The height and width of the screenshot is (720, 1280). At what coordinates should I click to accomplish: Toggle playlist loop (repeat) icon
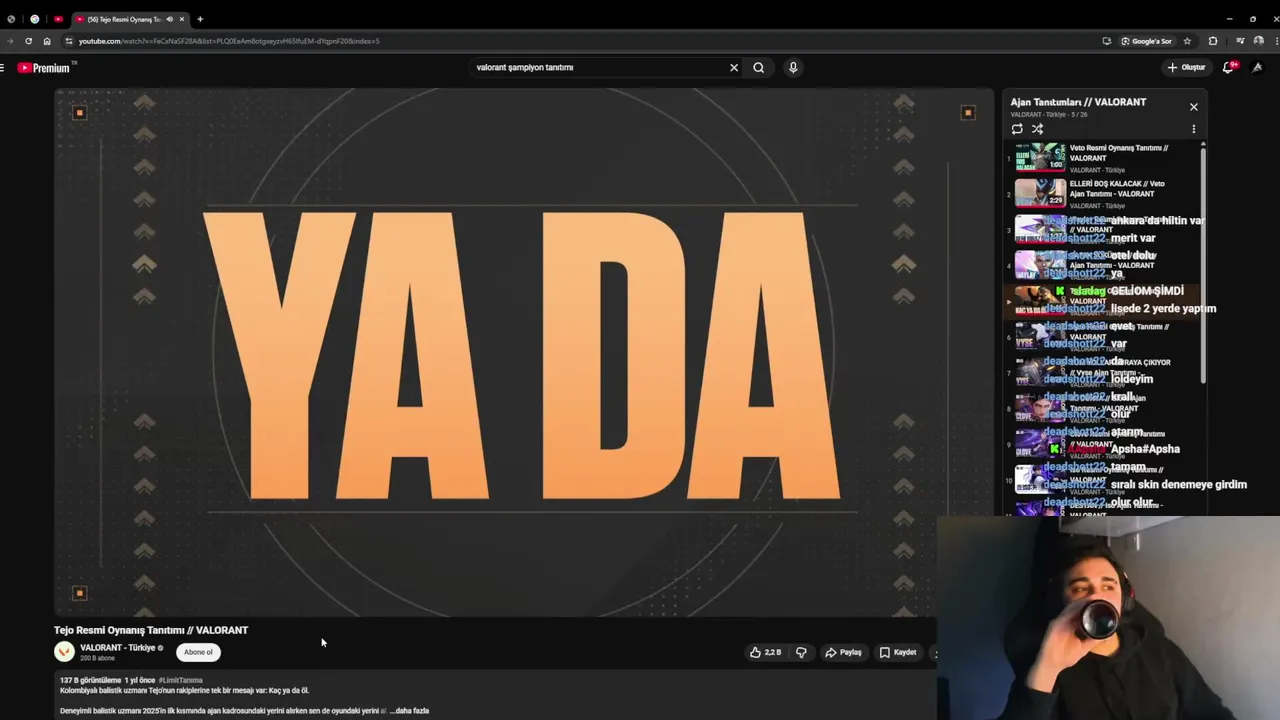(1017, 129)
